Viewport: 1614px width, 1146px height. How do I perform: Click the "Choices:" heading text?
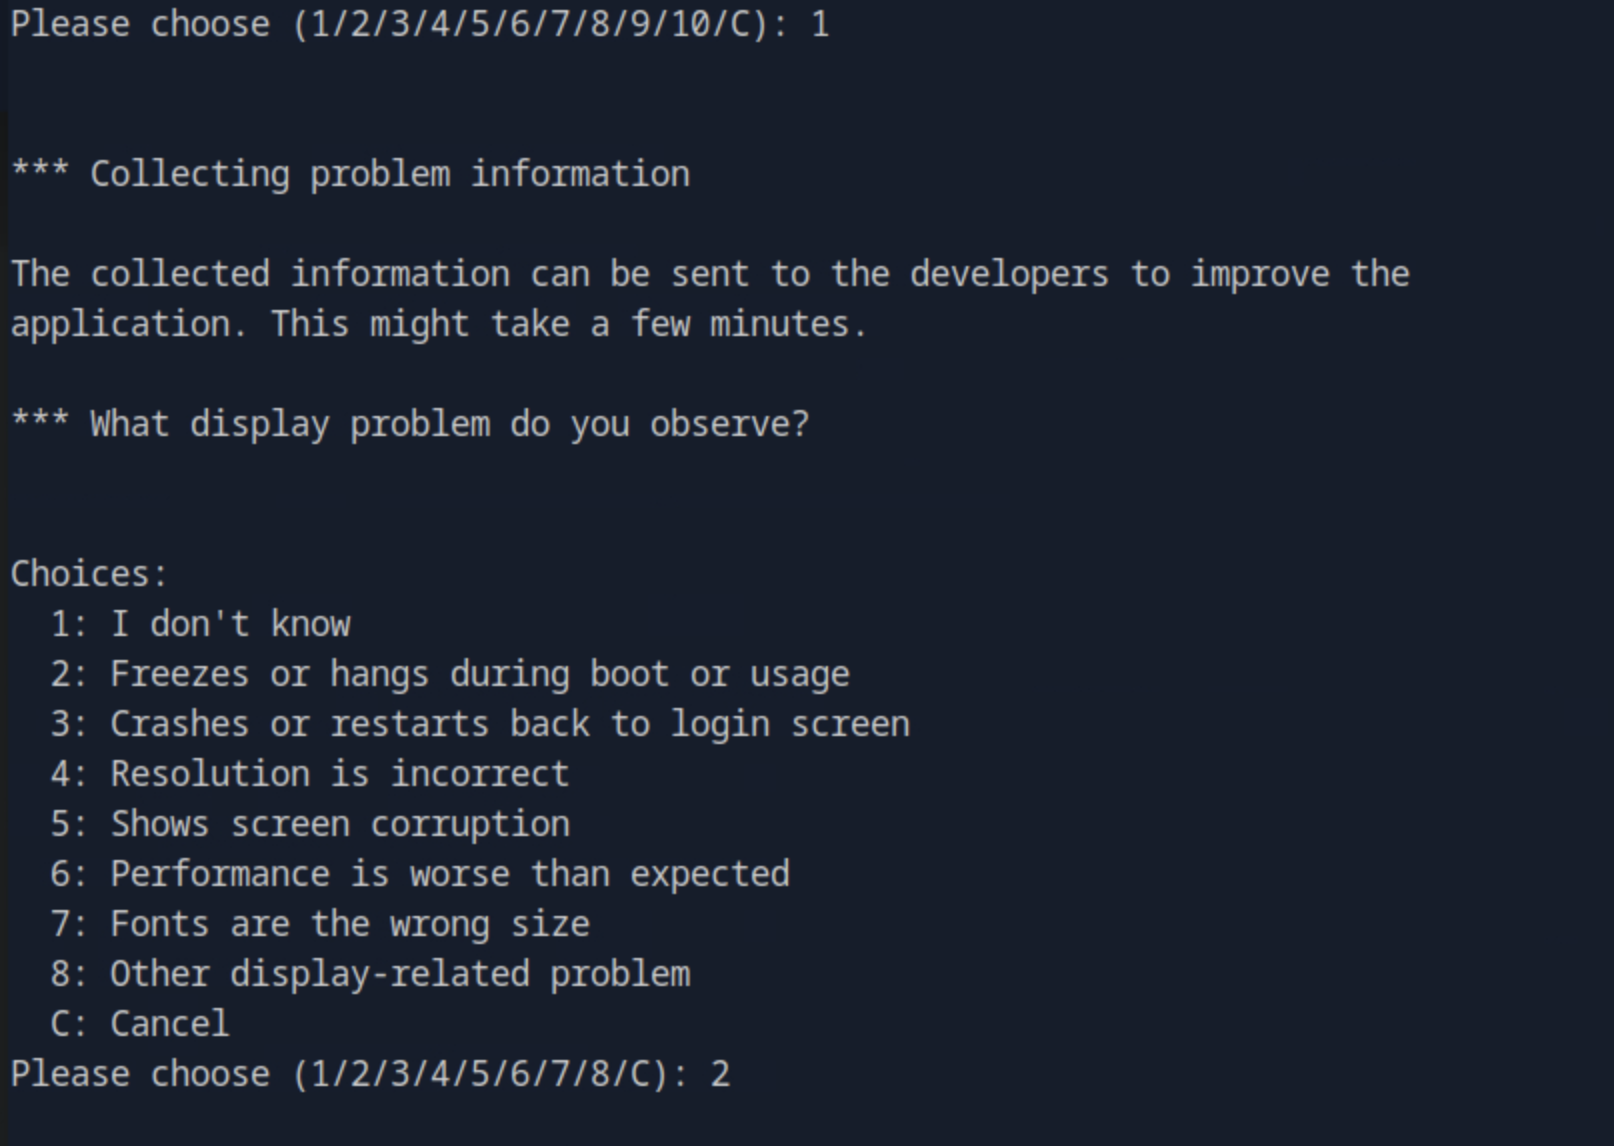point(89,574)
